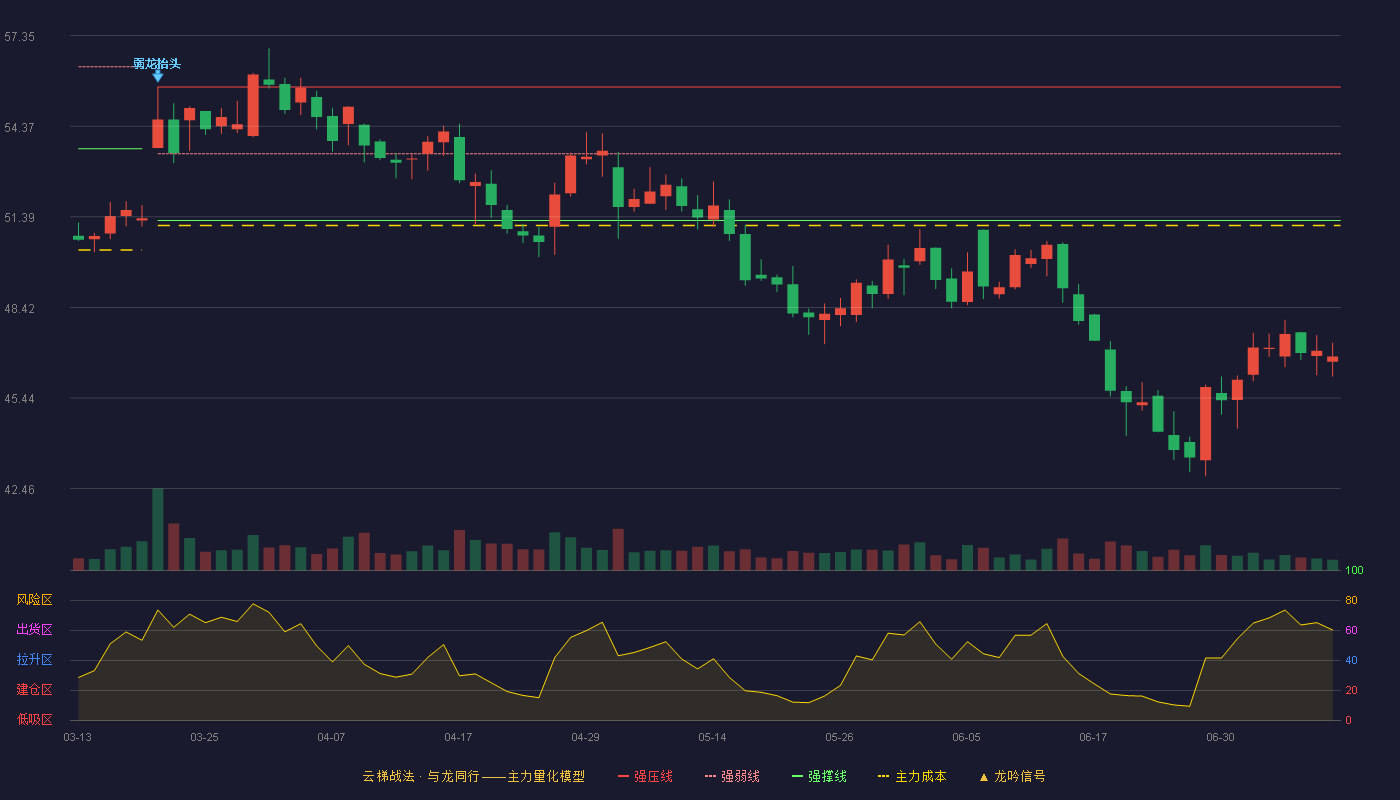Screen dimensions: 1400x800
Task: Click the 龙吟信号 yellow triangle icon
Action: click(983, 777)
